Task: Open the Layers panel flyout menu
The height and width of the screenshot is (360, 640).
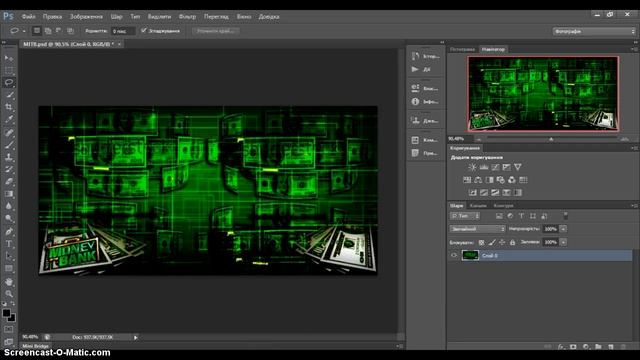Action: tap(634, 206)
